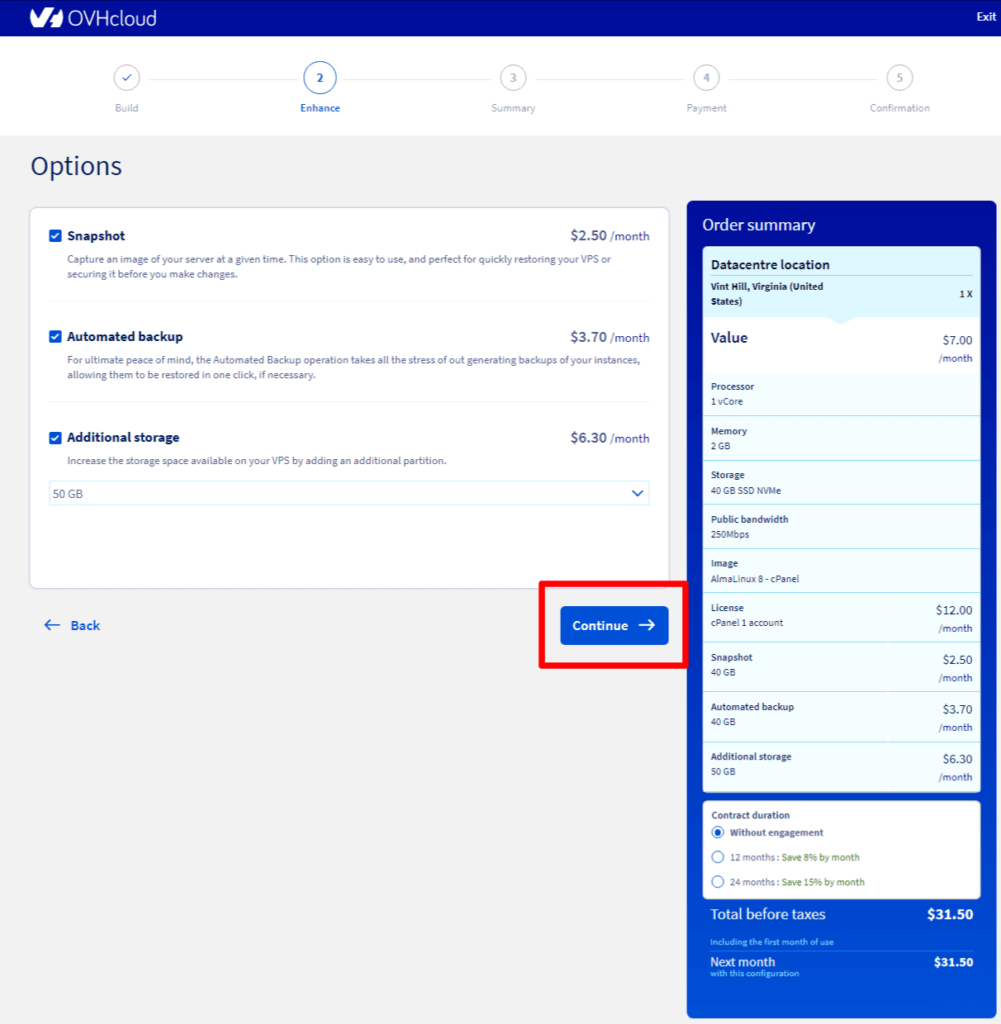Click the Continue button label
The image size is (1001, 1024).
[x=600, y=625]
